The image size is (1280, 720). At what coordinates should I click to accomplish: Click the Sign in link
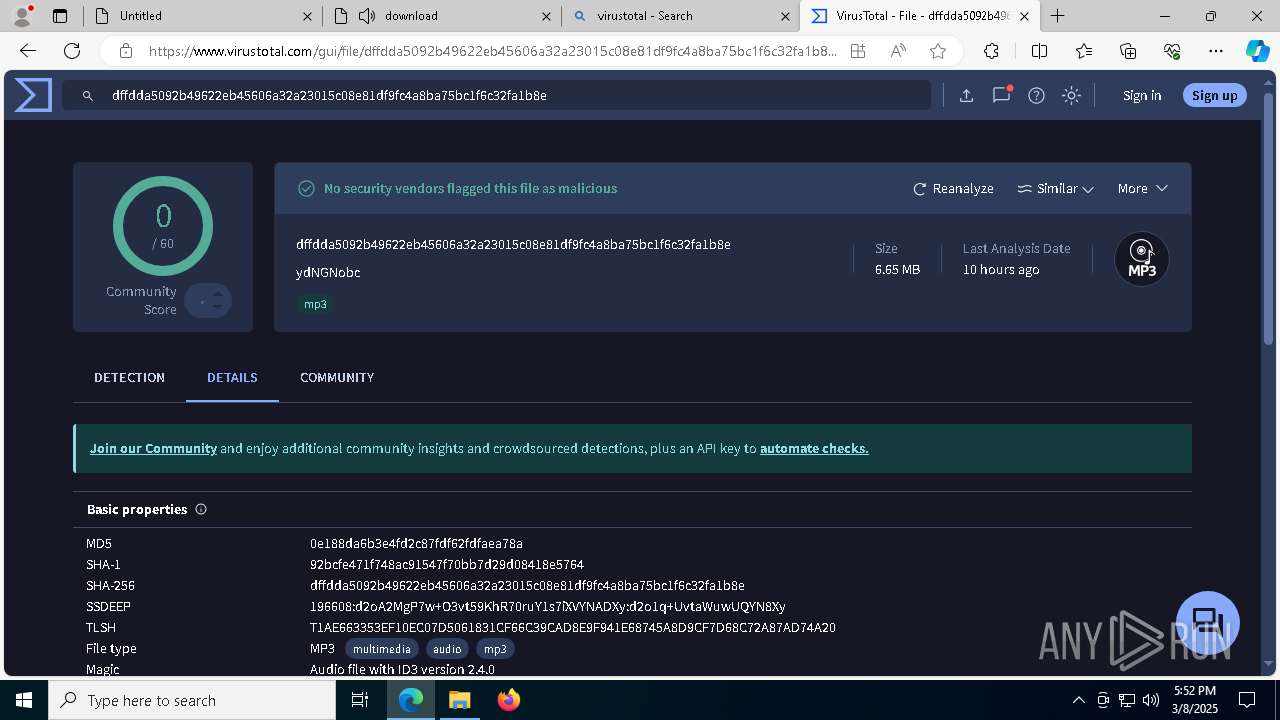1142,95
